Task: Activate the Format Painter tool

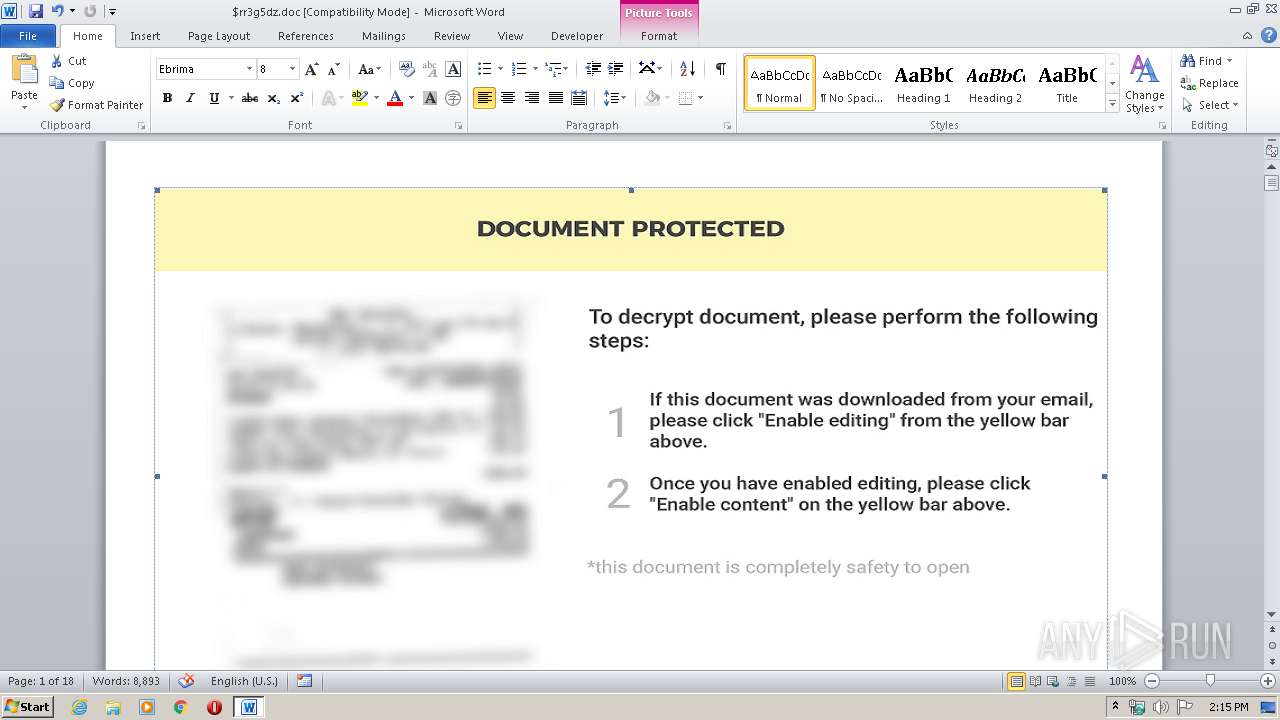Action: pyautogui.click(x=96, y=105)
